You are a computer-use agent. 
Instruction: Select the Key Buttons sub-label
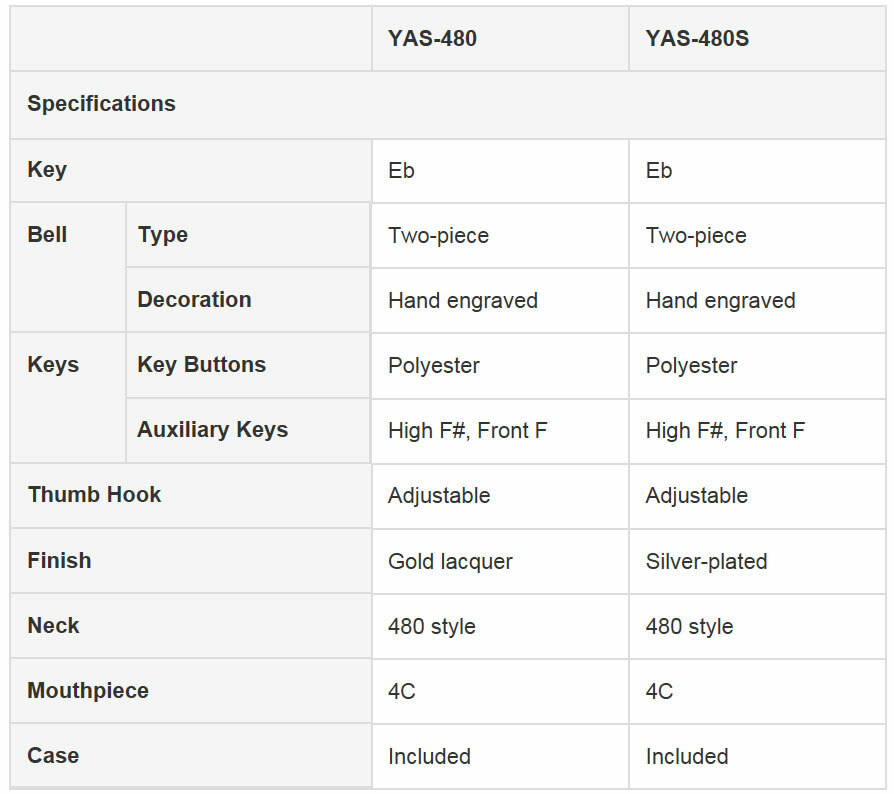point(201,365)
